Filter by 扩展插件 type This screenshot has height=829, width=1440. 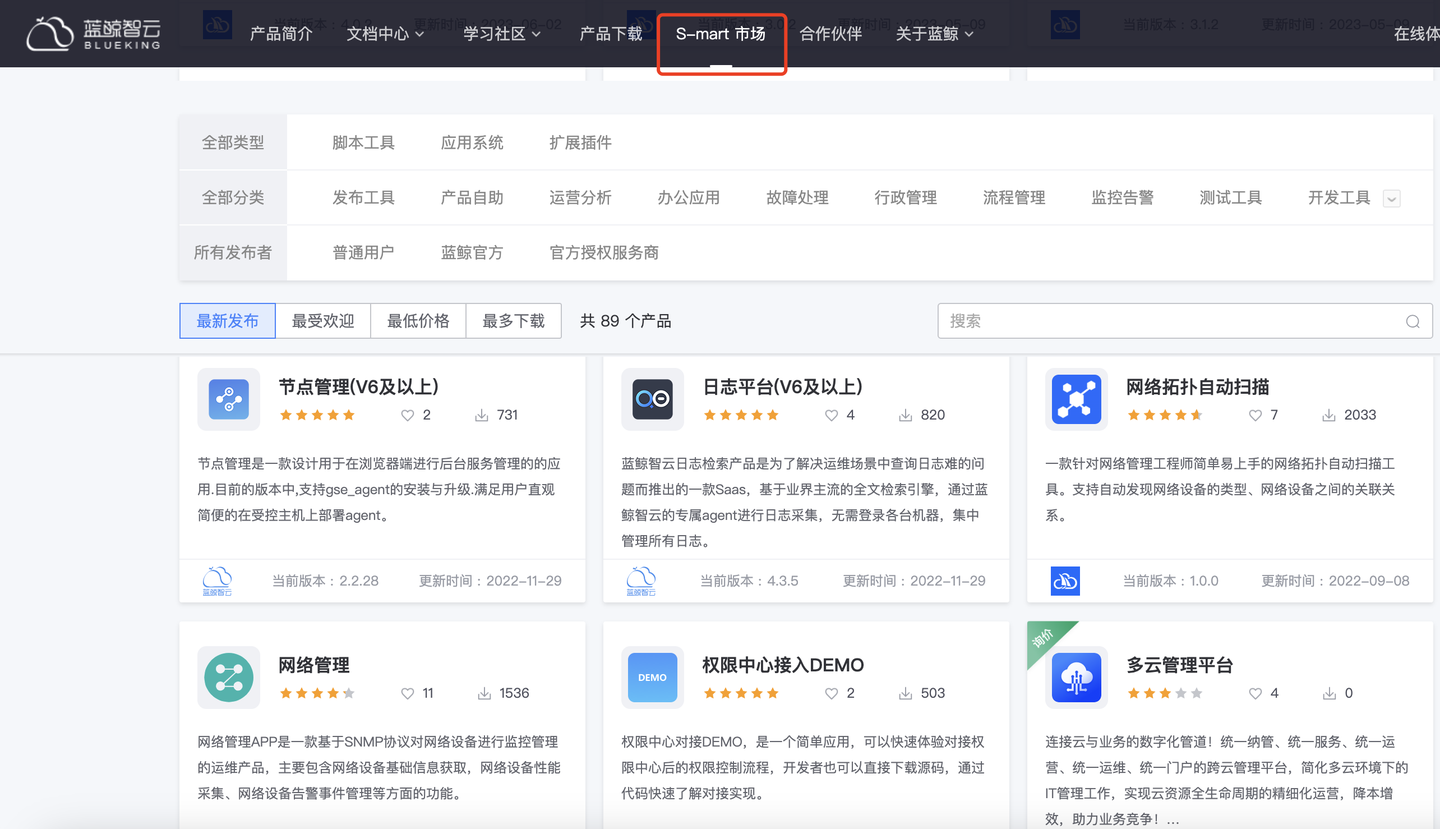[x=581, y=143]
